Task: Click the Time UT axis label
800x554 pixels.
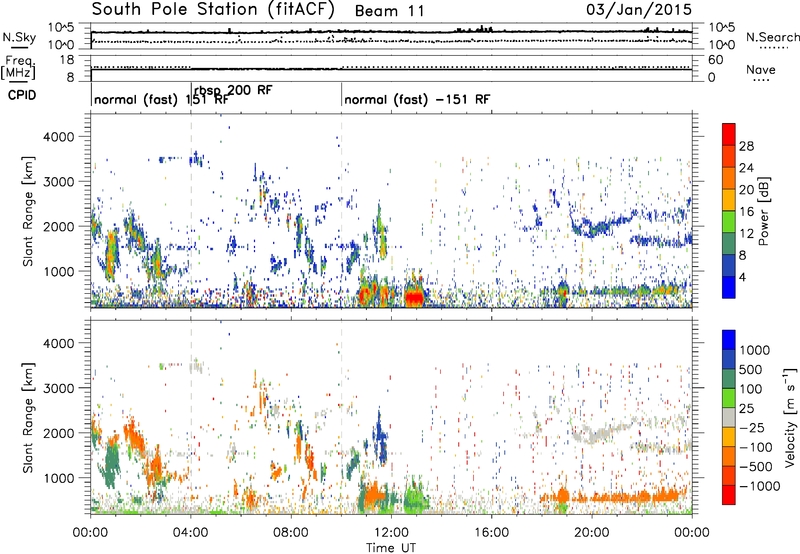Action: [391, 548]
